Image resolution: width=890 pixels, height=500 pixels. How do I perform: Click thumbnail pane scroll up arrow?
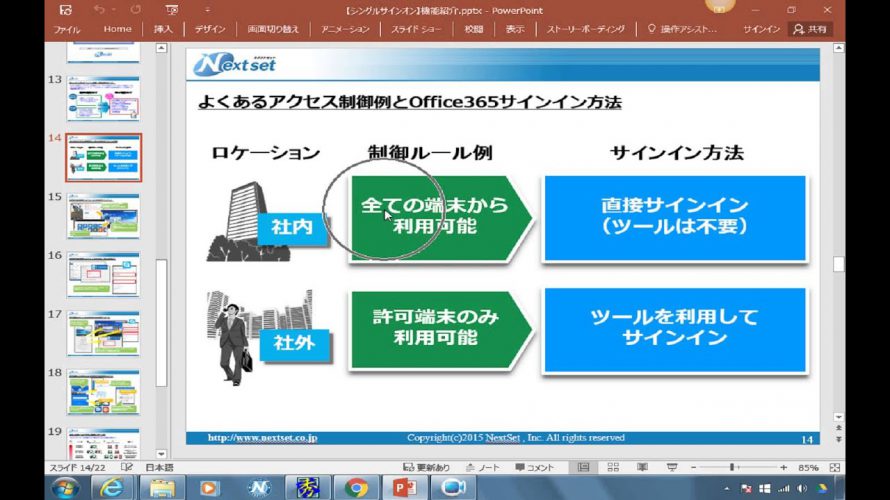click(161, 48)
